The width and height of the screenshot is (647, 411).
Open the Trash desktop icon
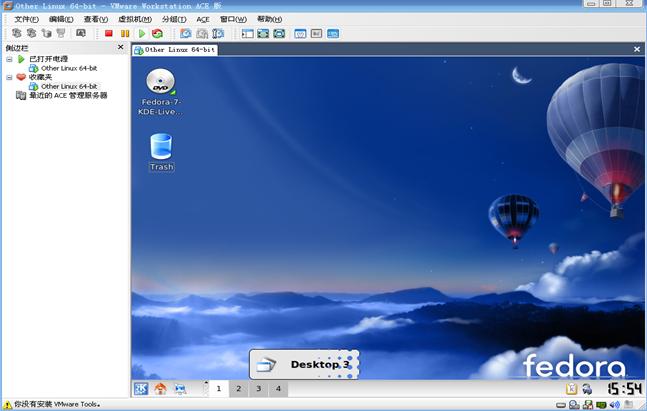pyautogui.click(x=161, y=152)
